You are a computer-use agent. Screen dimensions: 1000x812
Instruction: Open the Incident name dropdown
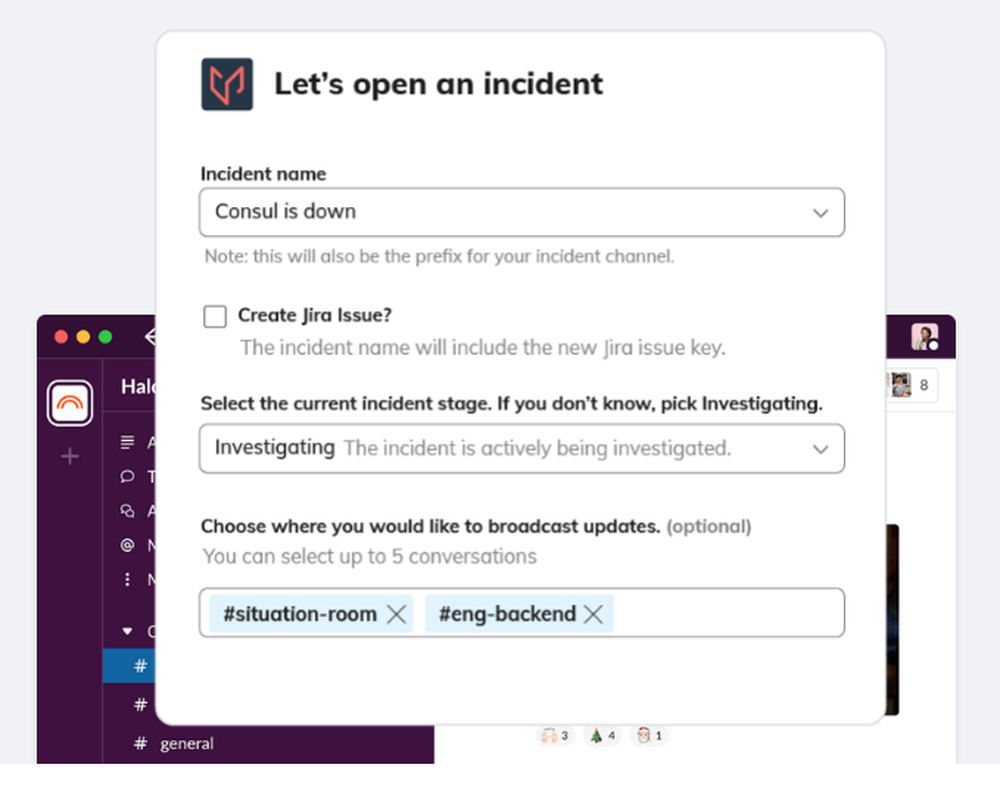click(522, 212)
